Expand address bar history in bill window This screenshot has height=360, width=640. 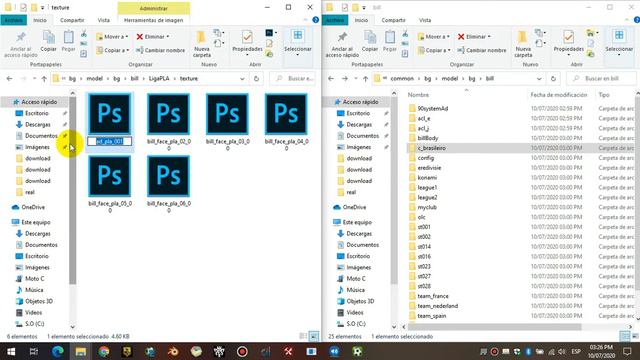[x=539, y=78]
